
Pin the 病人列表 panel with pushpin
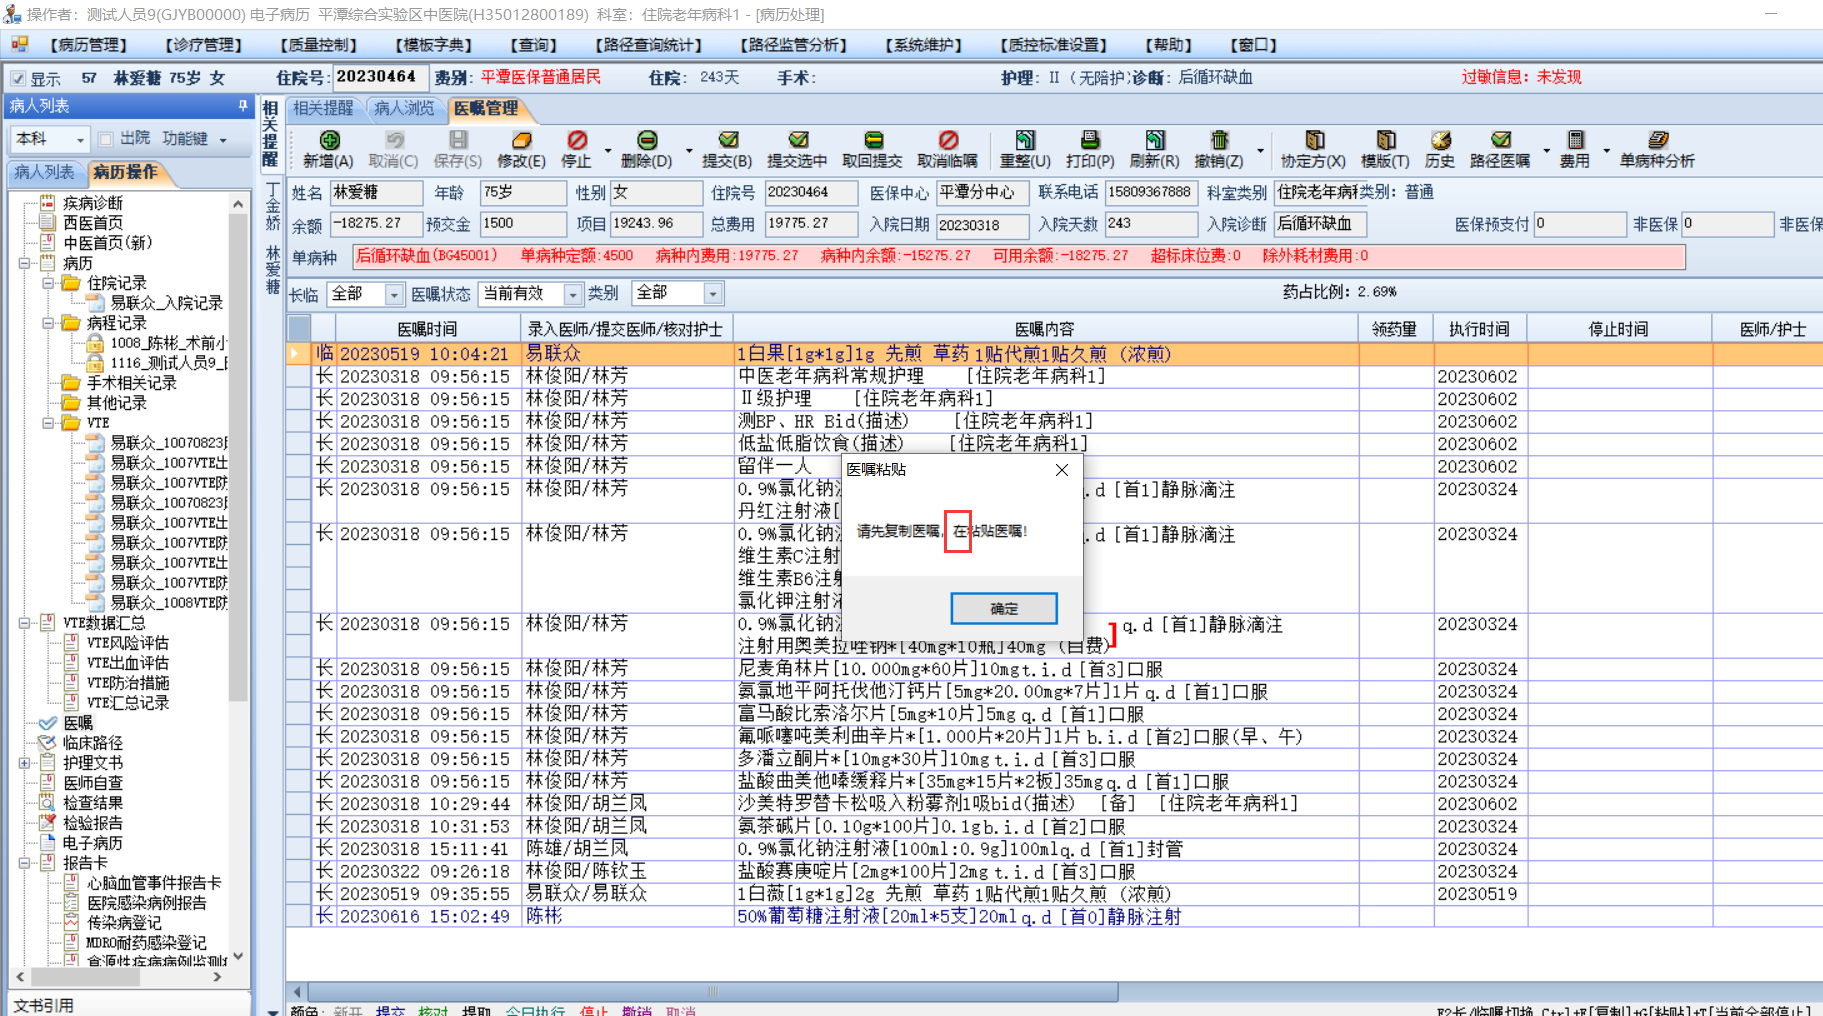point(242,105)
